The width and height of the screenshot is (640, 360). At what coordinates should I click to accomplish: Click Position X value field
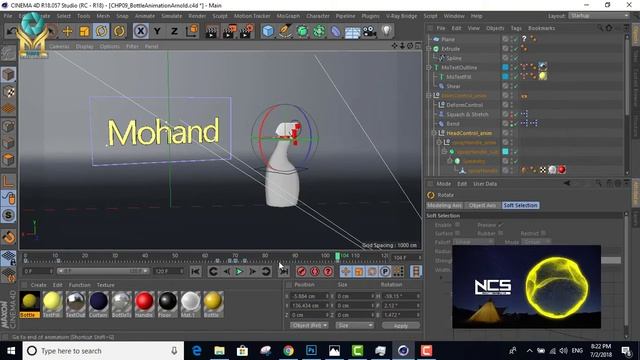309,296
